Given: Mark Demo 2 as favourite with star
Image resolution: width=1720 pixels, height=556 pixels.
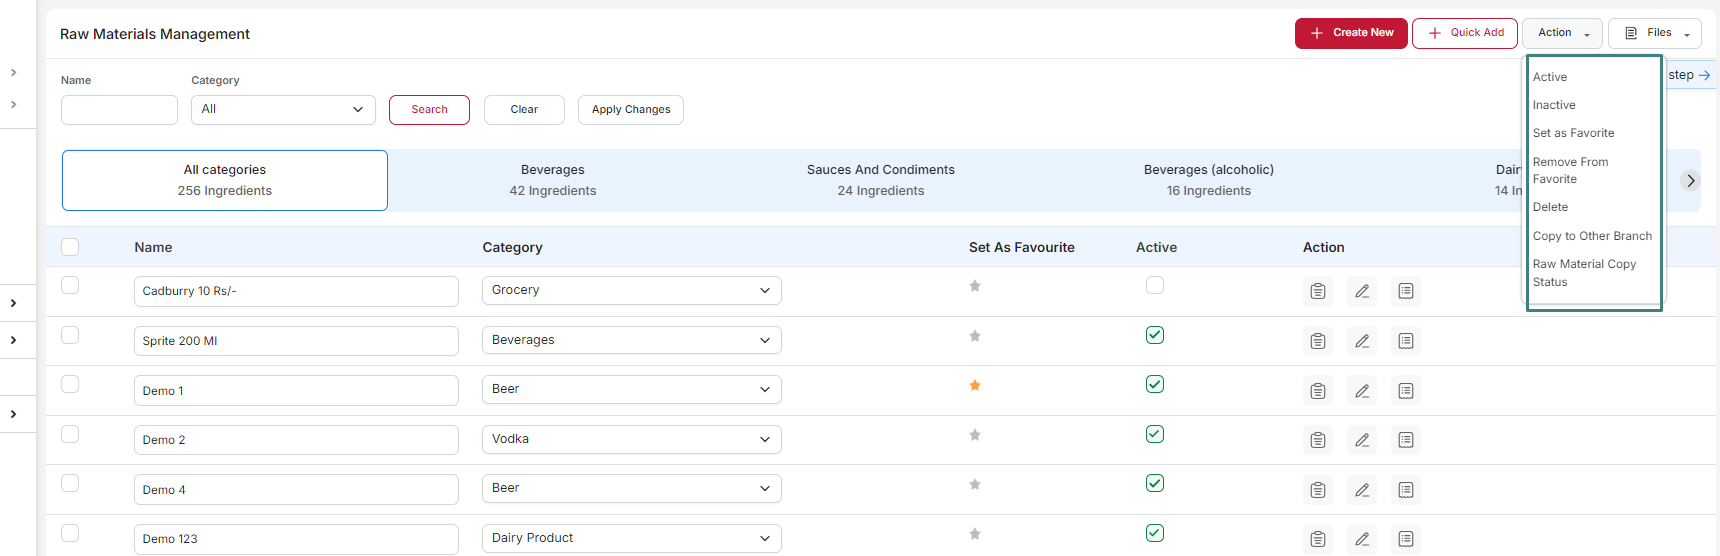Looking at the screenshot, I should point(975,435).
